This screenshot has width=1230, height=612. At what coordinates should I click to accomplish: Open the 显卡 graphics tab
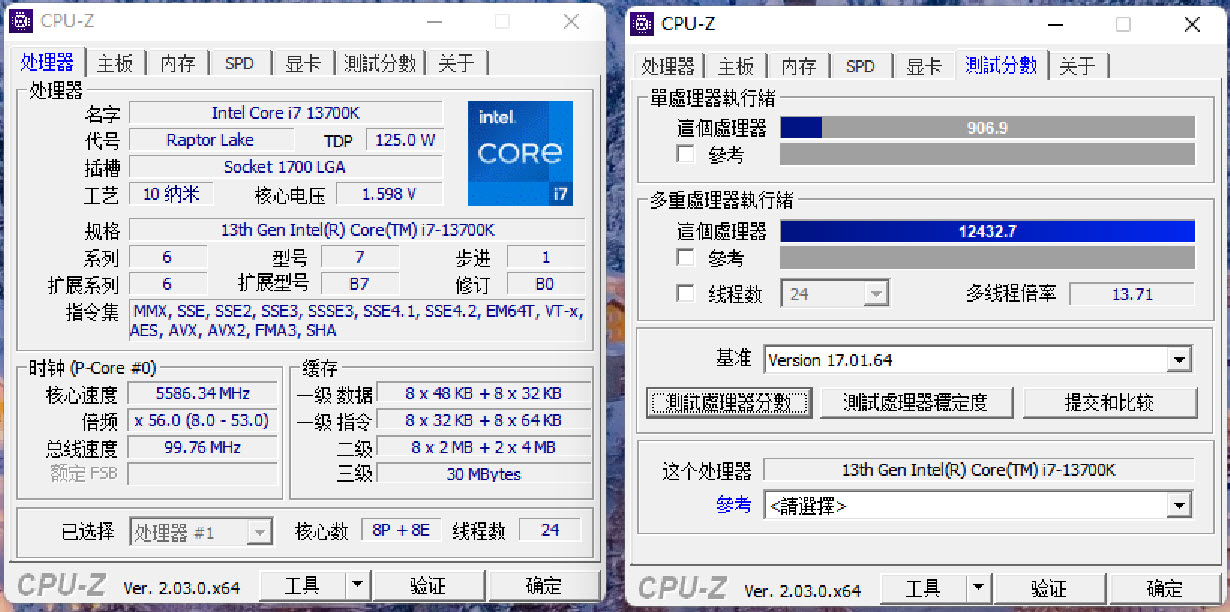pos(303,62)
